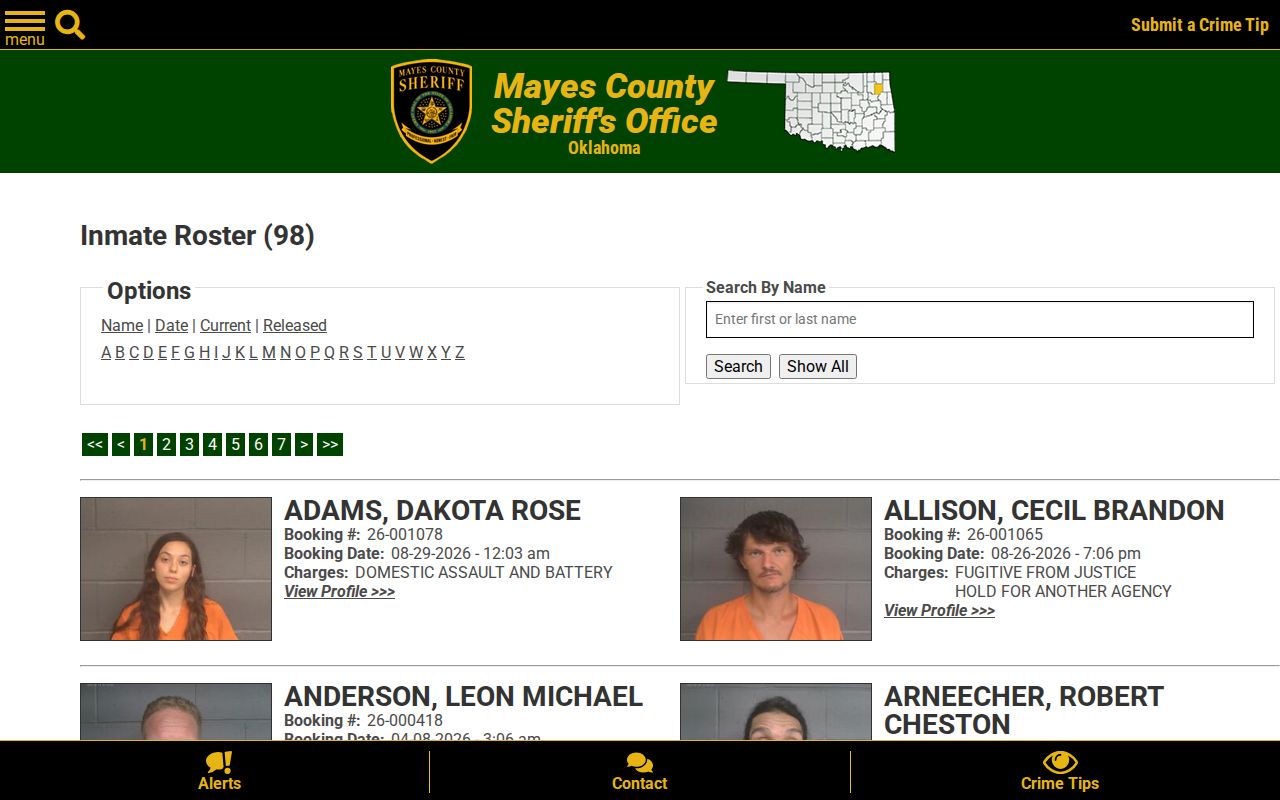The width and height of the screenshot is (1280, 800).
Task: Go to the previous page (<)
Action: pyautogui.click(x=121, y=444)
